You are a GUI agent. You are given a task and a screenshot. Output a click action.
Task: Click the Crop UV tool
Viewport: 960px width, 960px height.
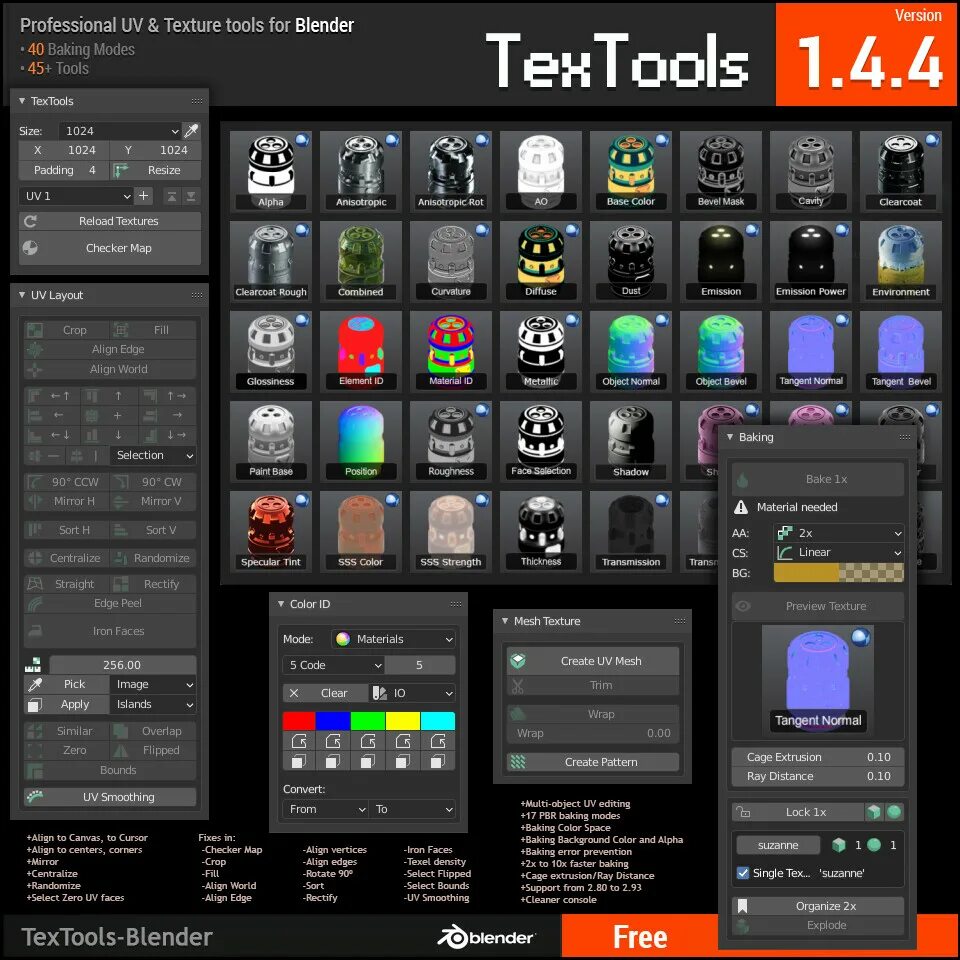(67, 330)
